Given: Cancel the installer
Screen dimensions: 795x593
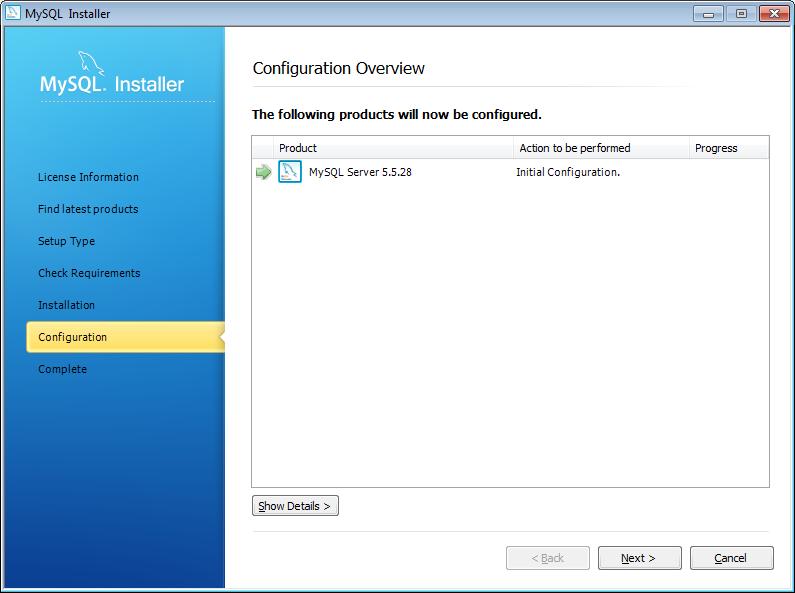Looking at the screenshot, I should coord(731,558).
